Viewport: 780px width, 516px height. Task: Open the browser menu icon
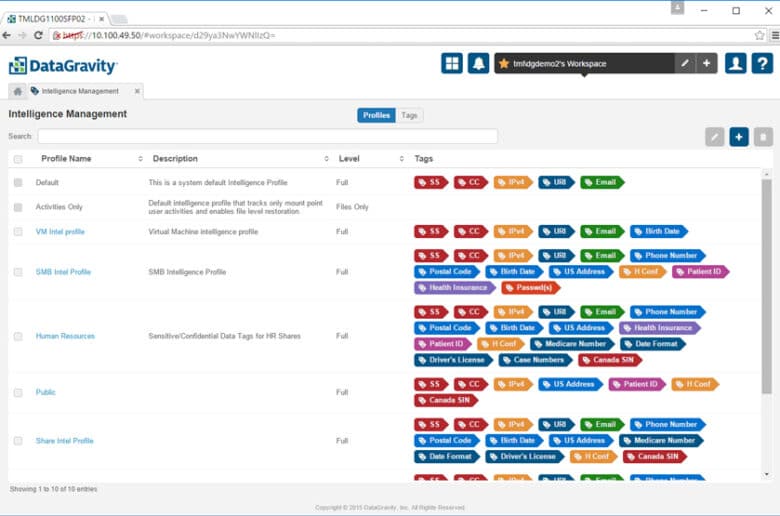[775, 35]
